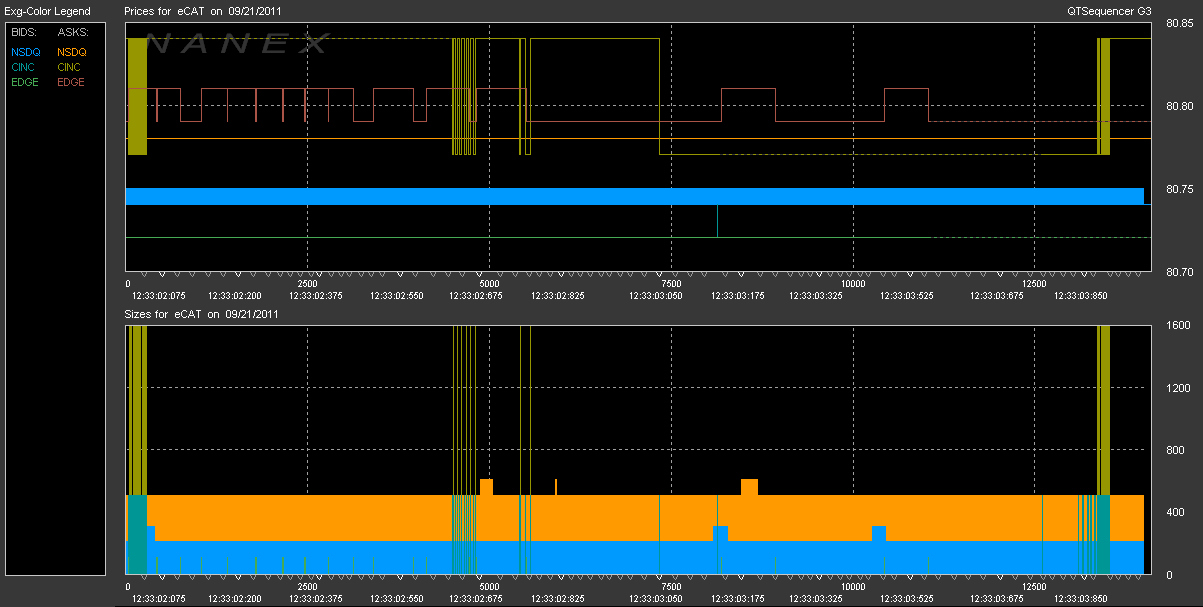Select timestamp 12:33:02:375 under the prices chart
Screen dimensions: 1203x607
pos(316,296)
